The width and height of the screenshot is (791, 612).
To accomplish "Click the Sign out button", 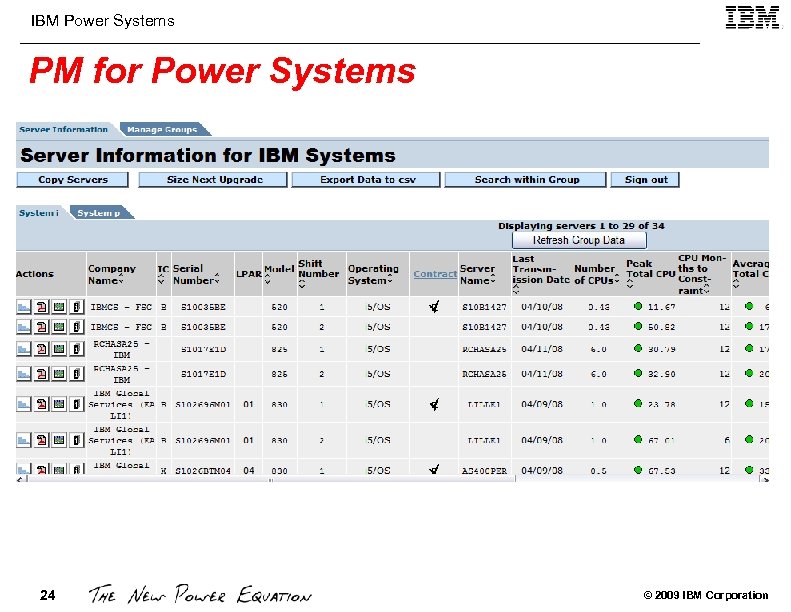I will [645, 180].
